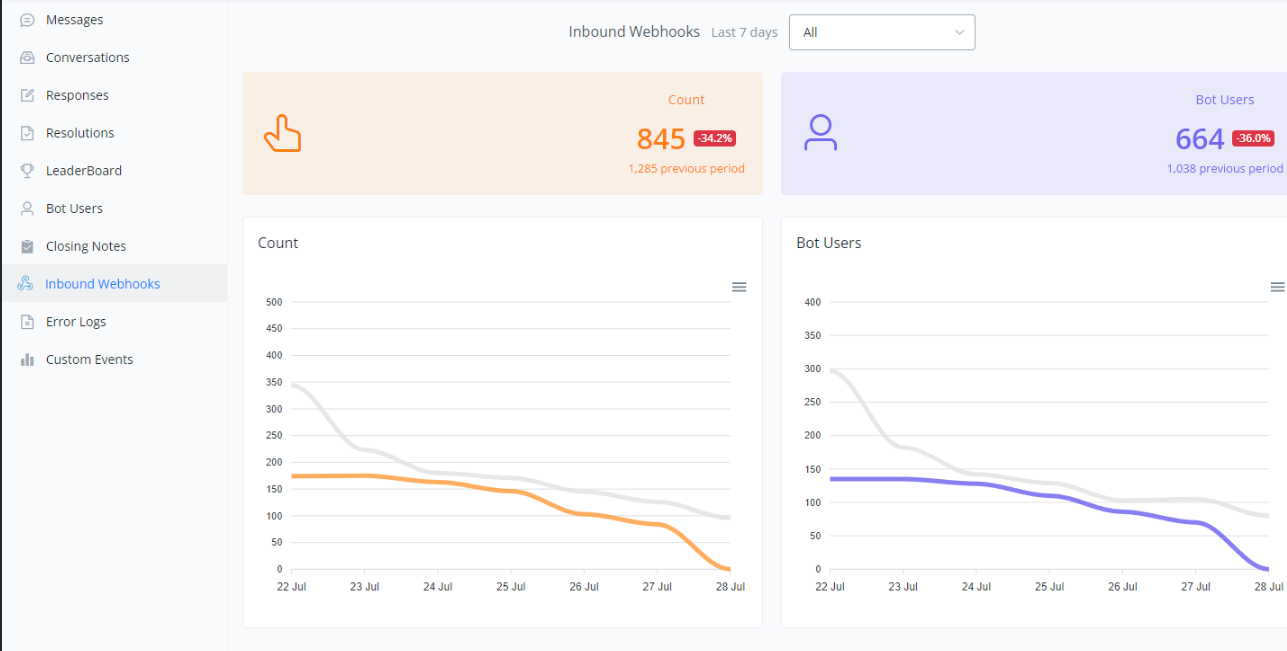Click the Responses edit icon
This screenshot has height=651, width=1287.
click(27, 96)
